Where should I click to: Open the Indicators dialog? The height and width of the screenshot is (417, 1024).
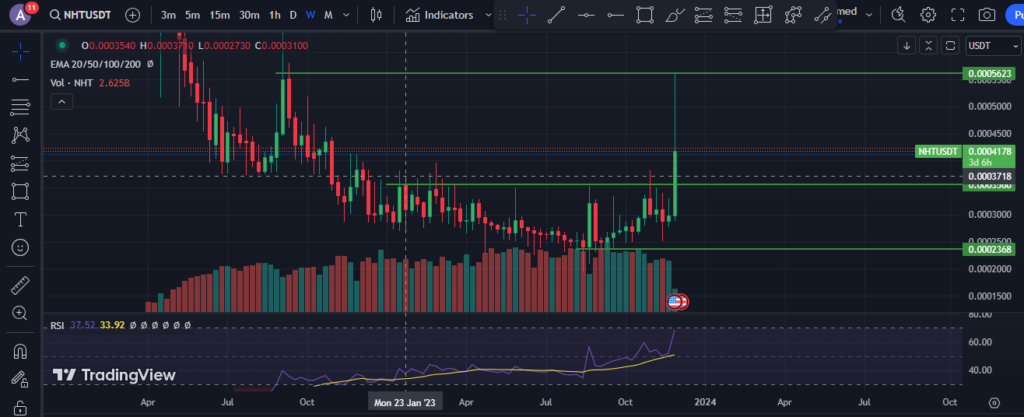click(x=439, y=15)
